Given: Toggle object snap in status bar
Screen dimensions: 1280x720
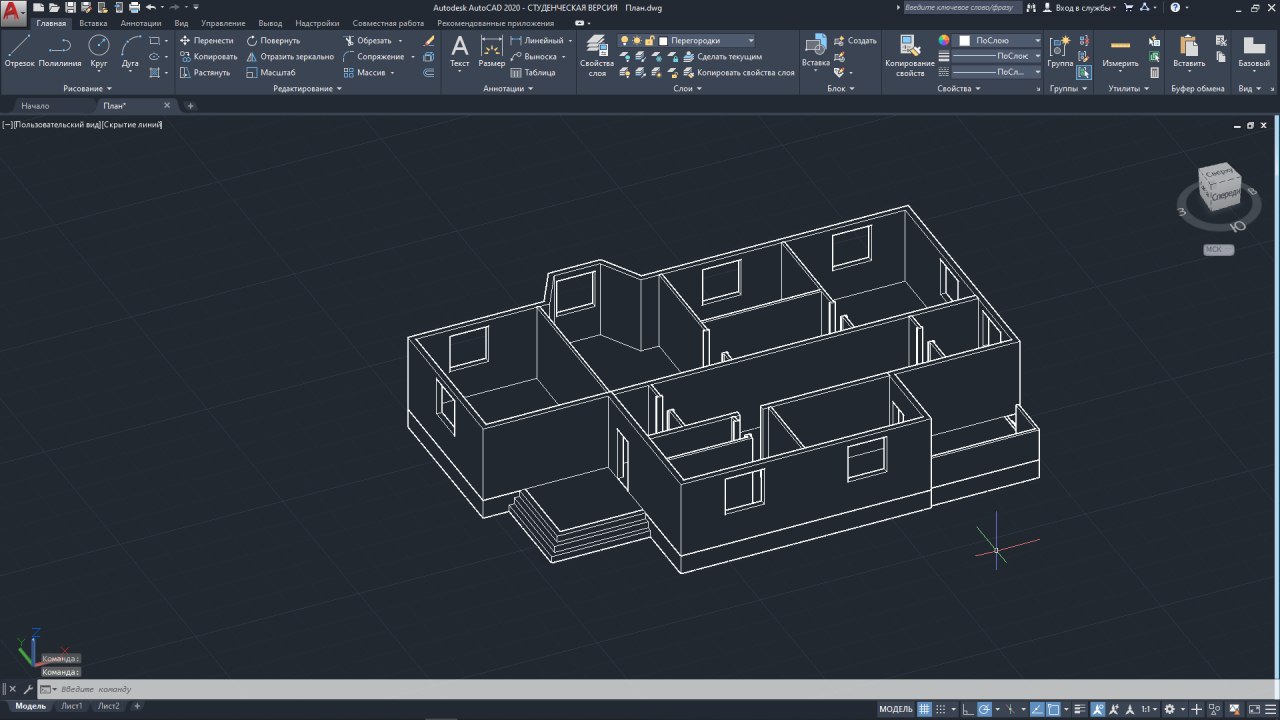Looking at the screenshot, I should click(1053, 709).
